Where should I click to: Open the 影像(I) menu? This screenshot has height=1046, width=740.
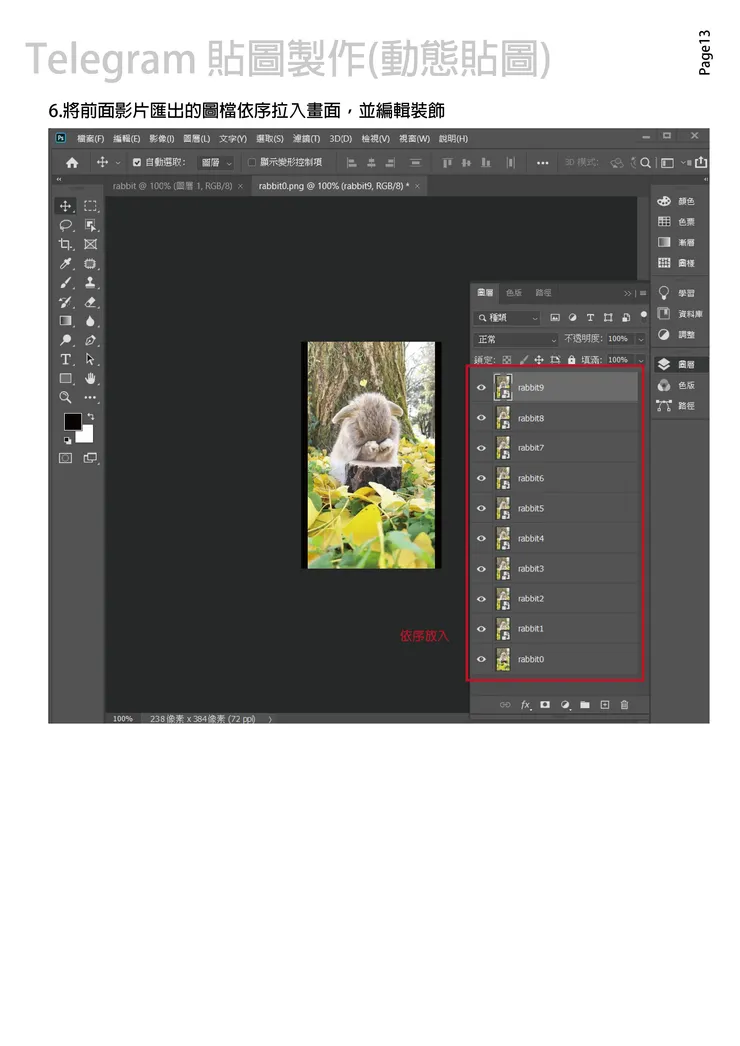[161, 139]
